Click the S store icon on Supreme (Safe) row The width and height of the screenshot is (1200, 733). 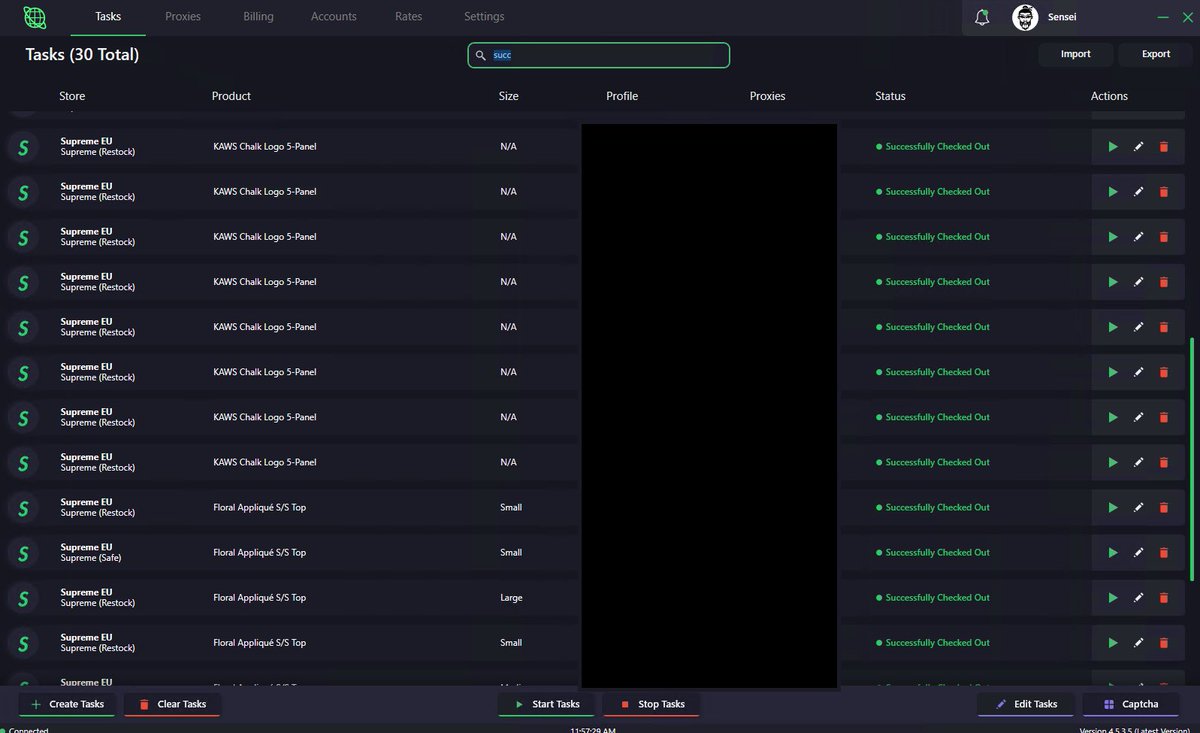(x=22, y=552)
